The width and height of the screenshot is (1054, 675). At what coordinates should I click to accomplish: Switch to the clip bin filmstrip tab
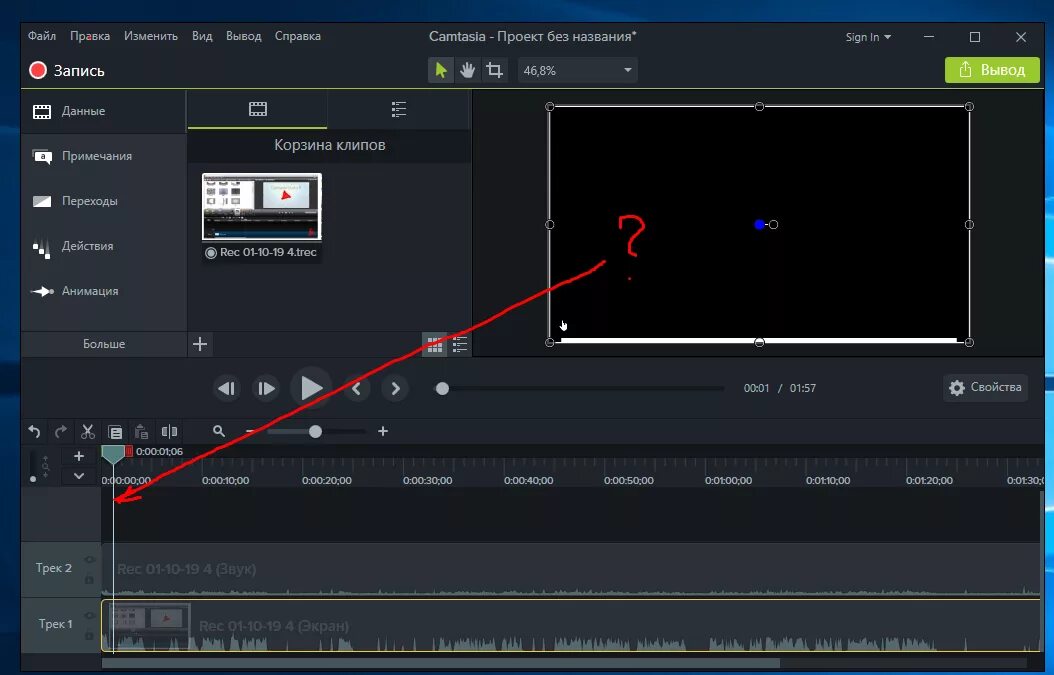[257, 109]
